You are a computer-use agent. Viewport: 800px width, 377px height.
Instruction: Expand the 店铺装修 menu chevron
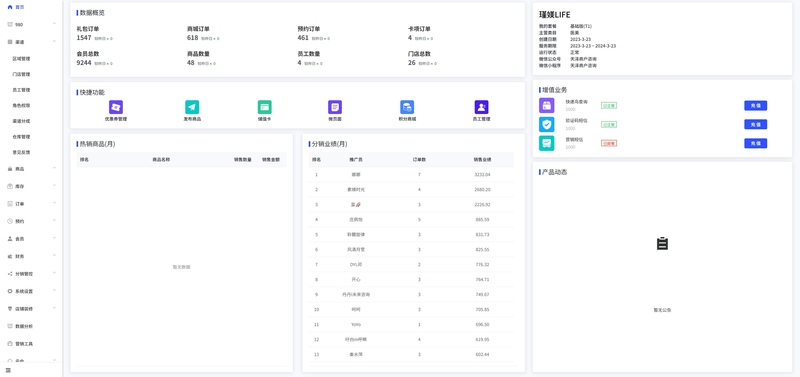(54, 308)
